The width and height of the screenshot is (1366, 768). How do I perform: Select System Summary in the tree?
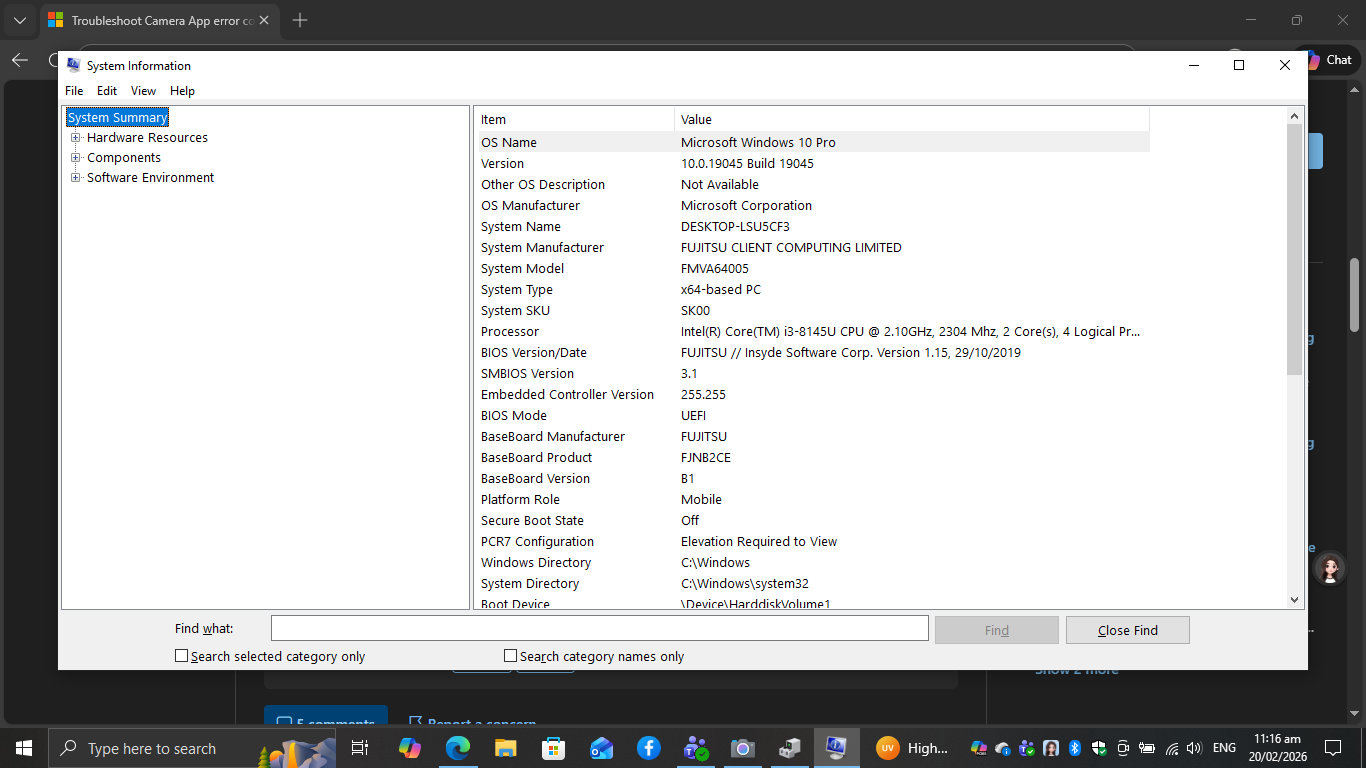tap(117, 117)
